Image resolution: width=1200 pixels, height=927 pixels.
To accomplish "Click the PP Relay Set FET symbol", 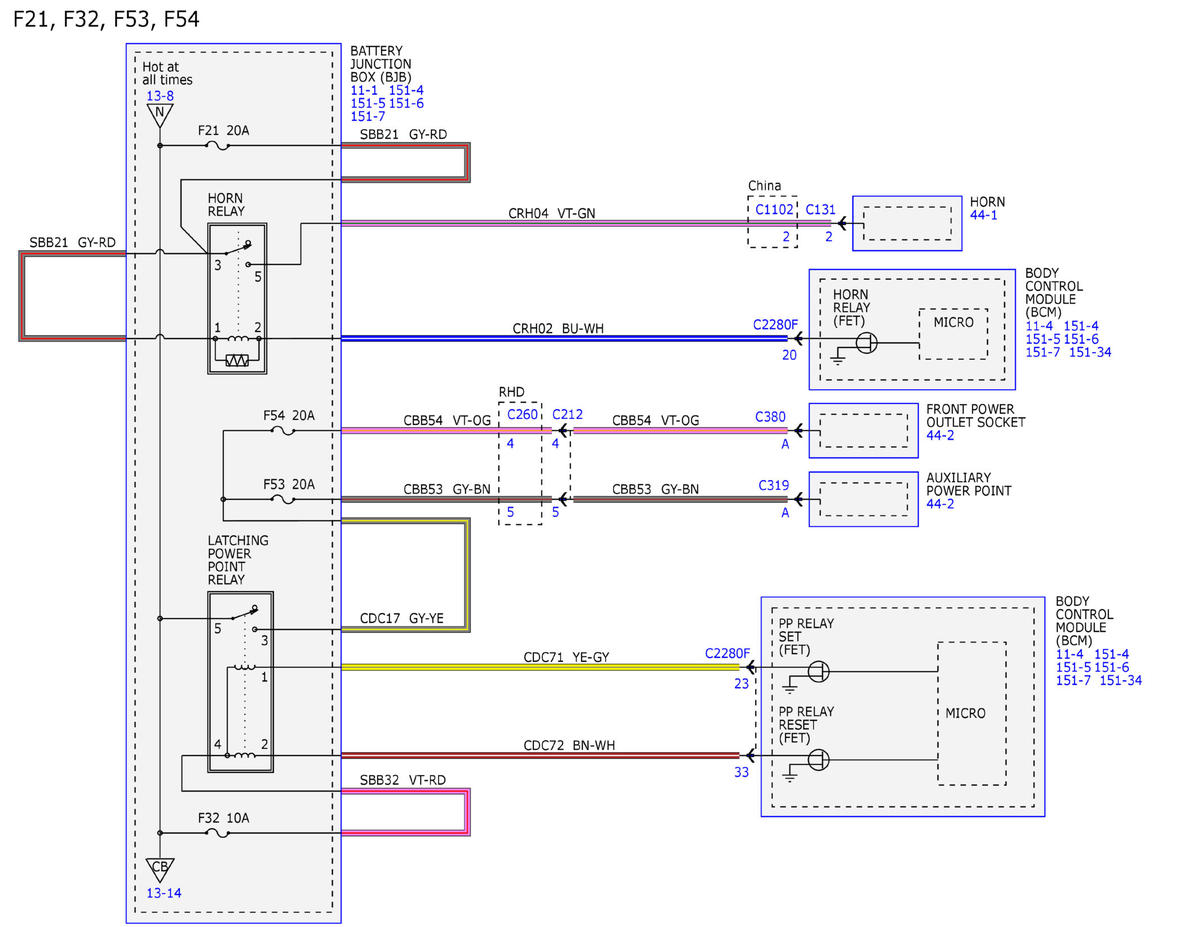I will pyautogui.click(x=819, y=671).
